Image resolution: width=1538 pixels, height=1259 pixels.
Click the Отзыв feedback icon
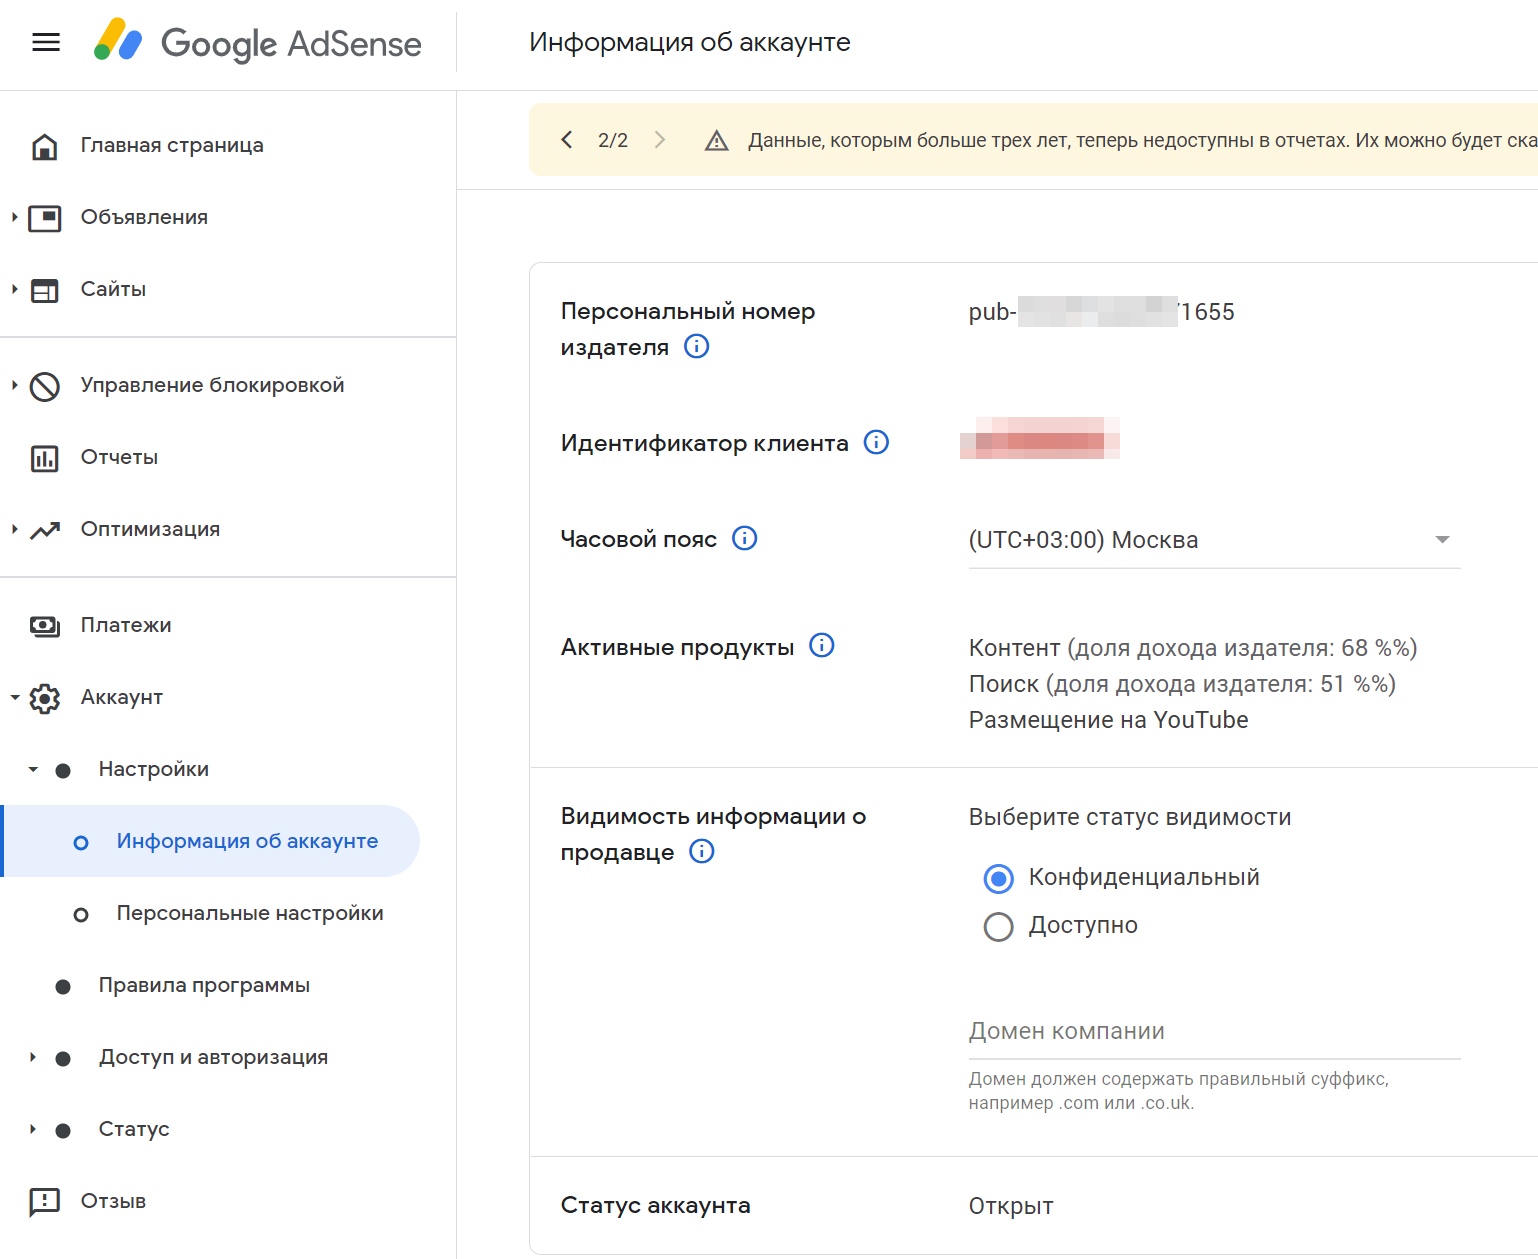44,1202
